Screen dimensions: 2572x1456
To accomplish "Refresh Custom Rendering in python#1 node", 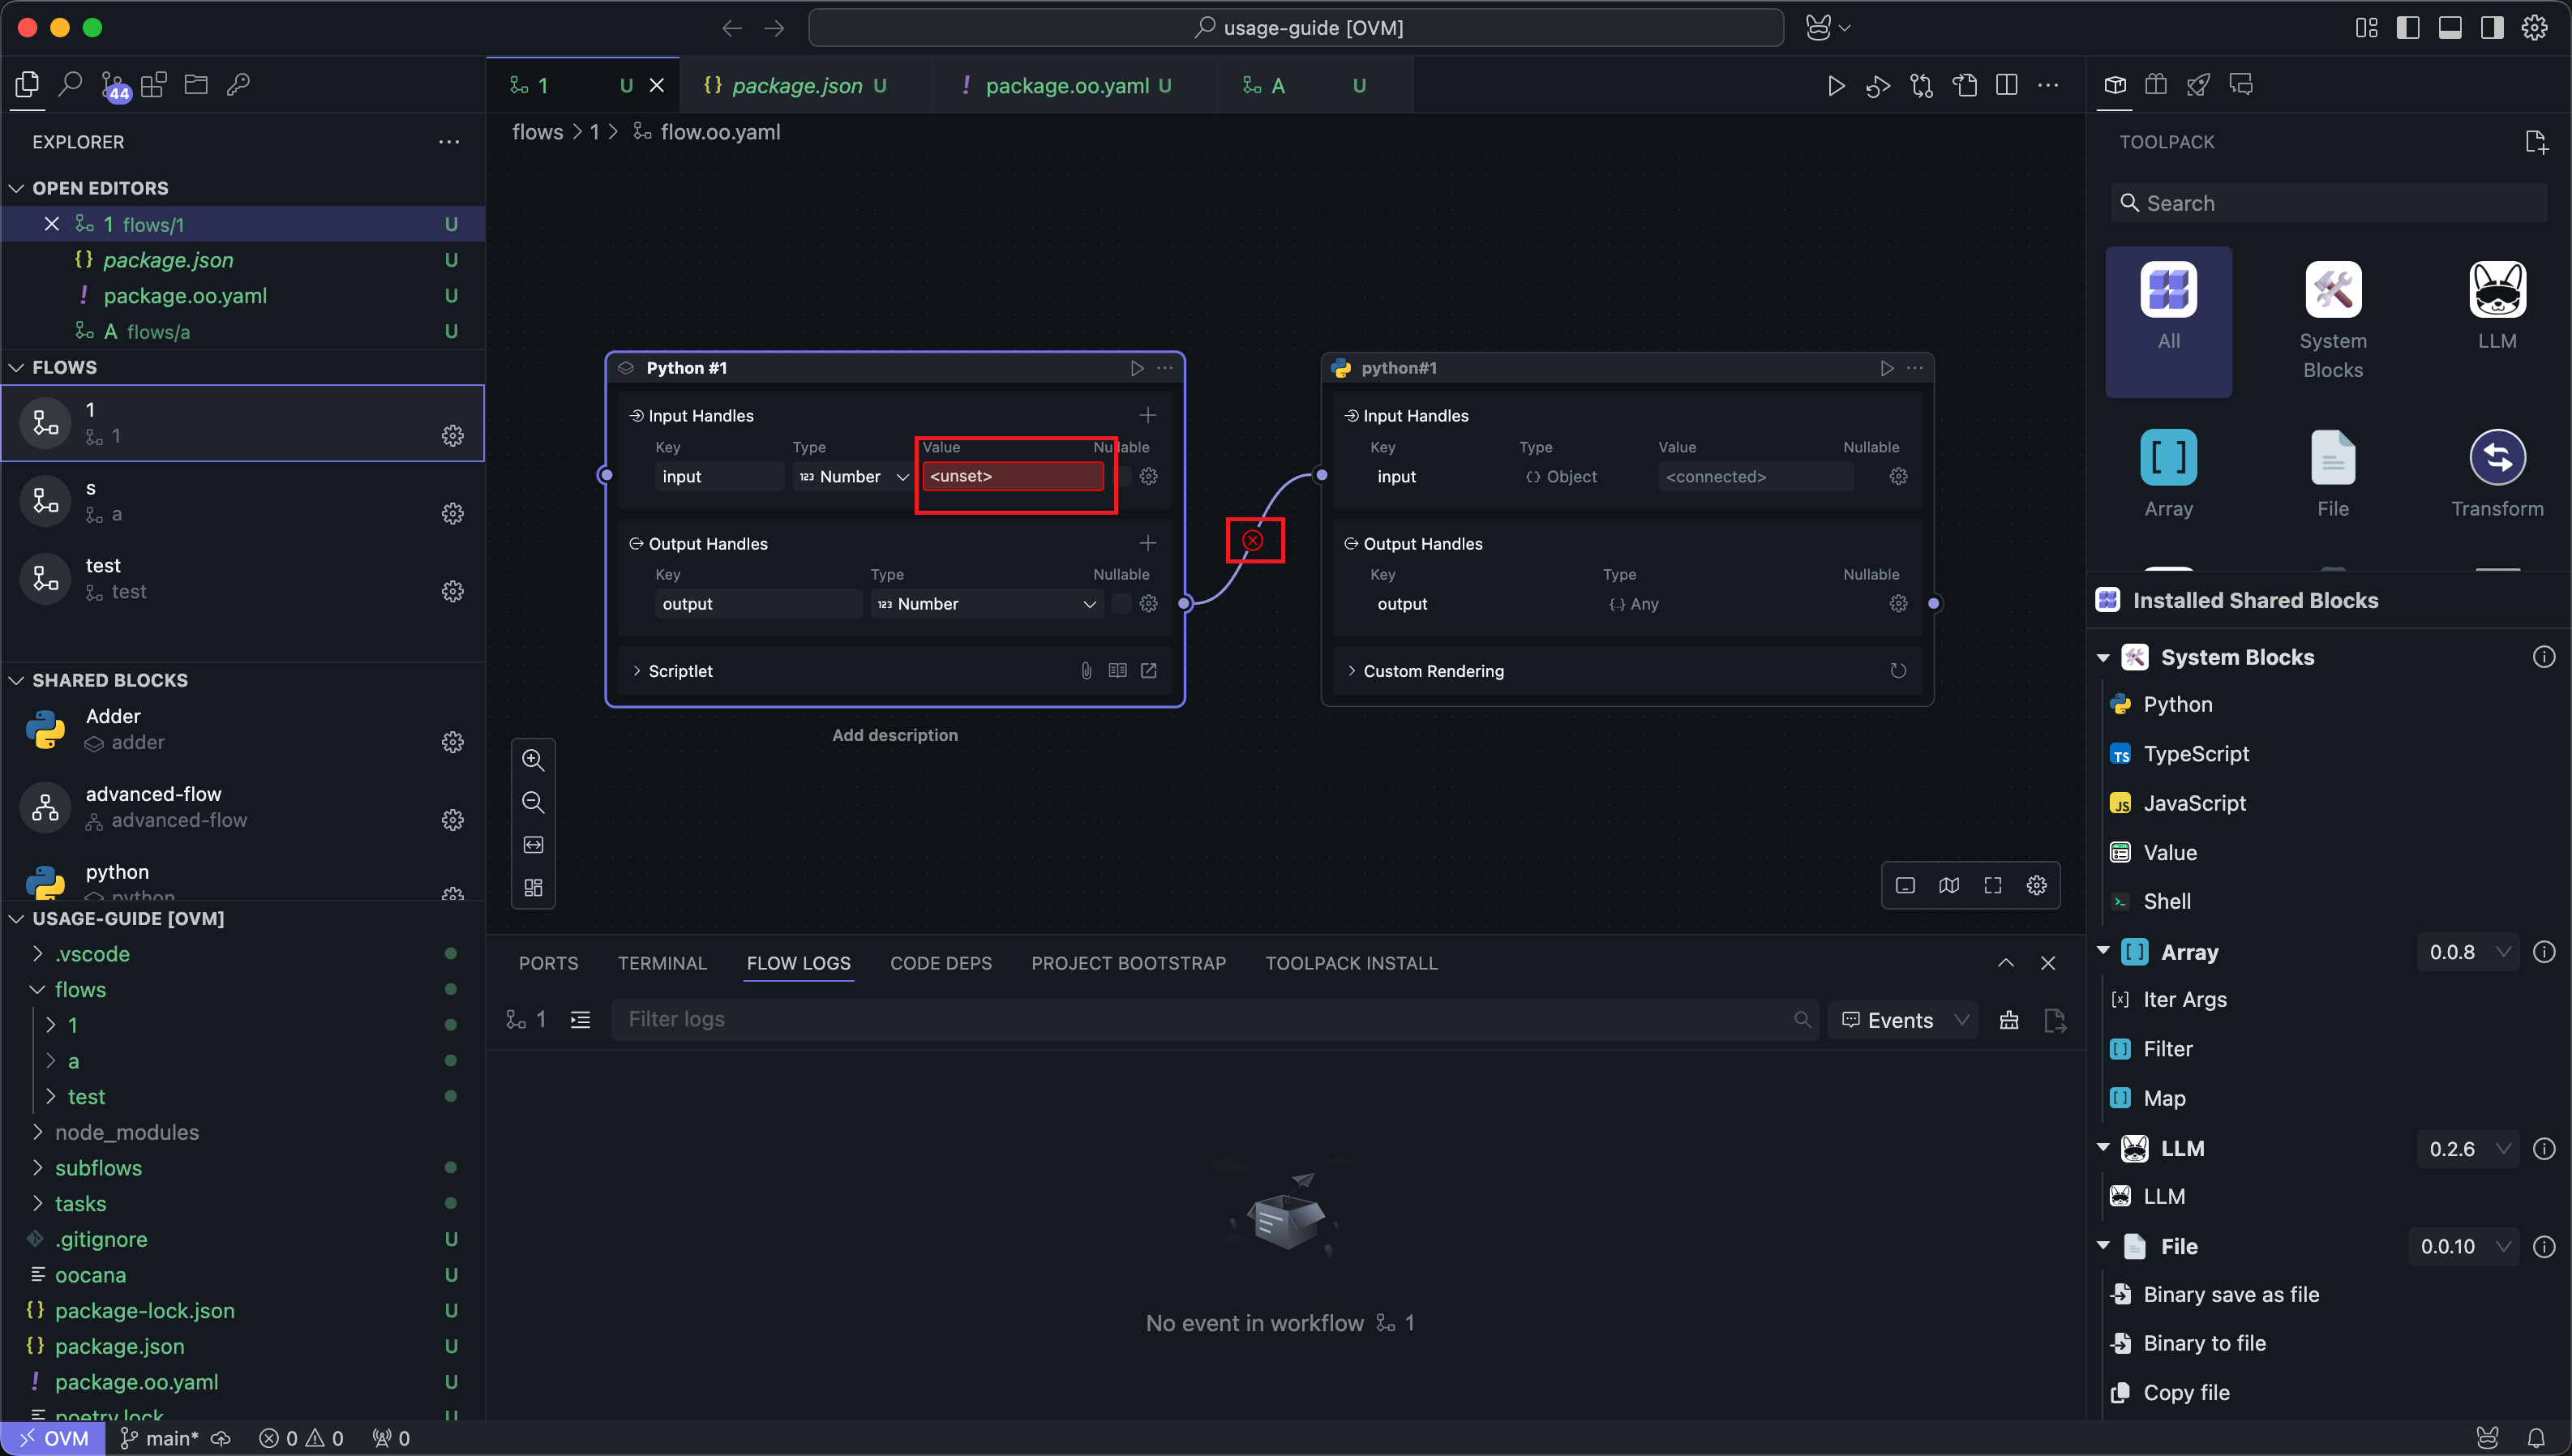I will [1898, 671].
